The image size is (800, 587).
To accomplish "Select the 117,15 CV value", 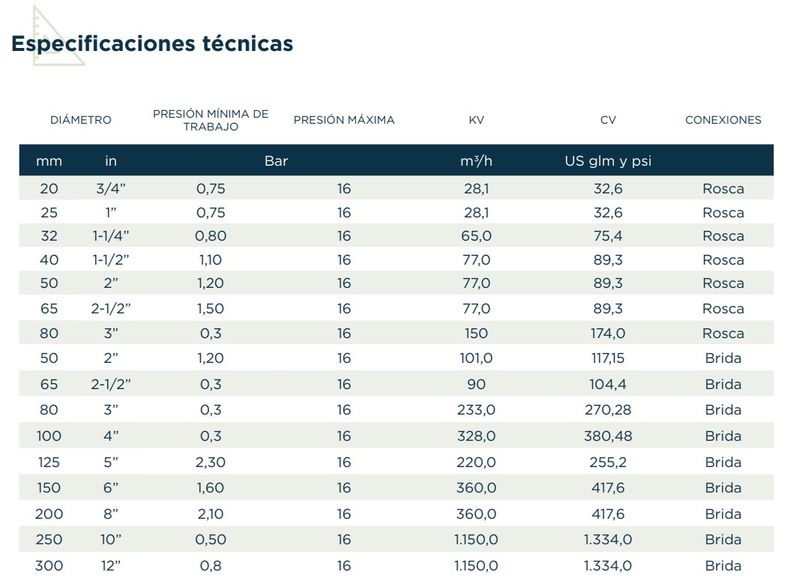I will (x=608, y=357).
